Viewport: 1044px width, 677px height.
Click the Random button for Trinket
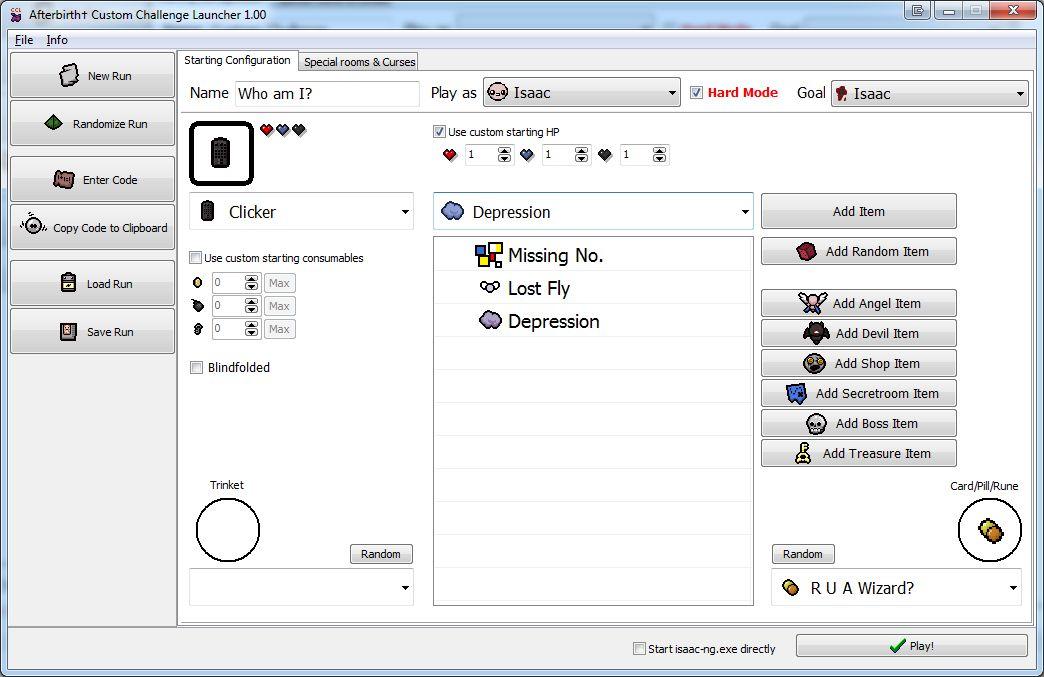pos(381,554)
